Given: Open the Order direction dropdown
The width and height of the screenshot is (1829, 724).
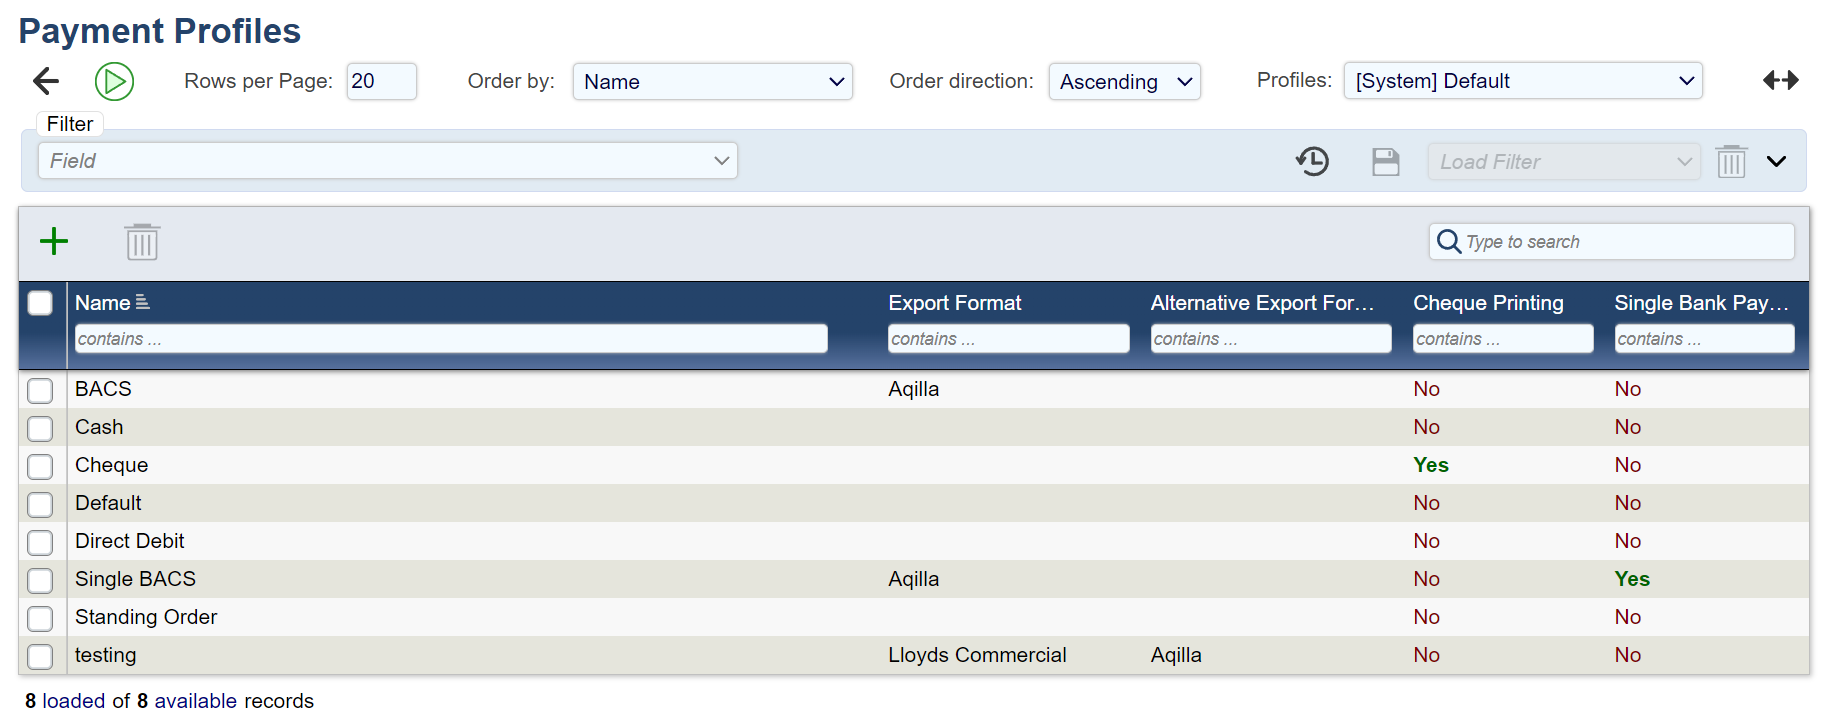Looking at the screenshot, I should 1124,81.
